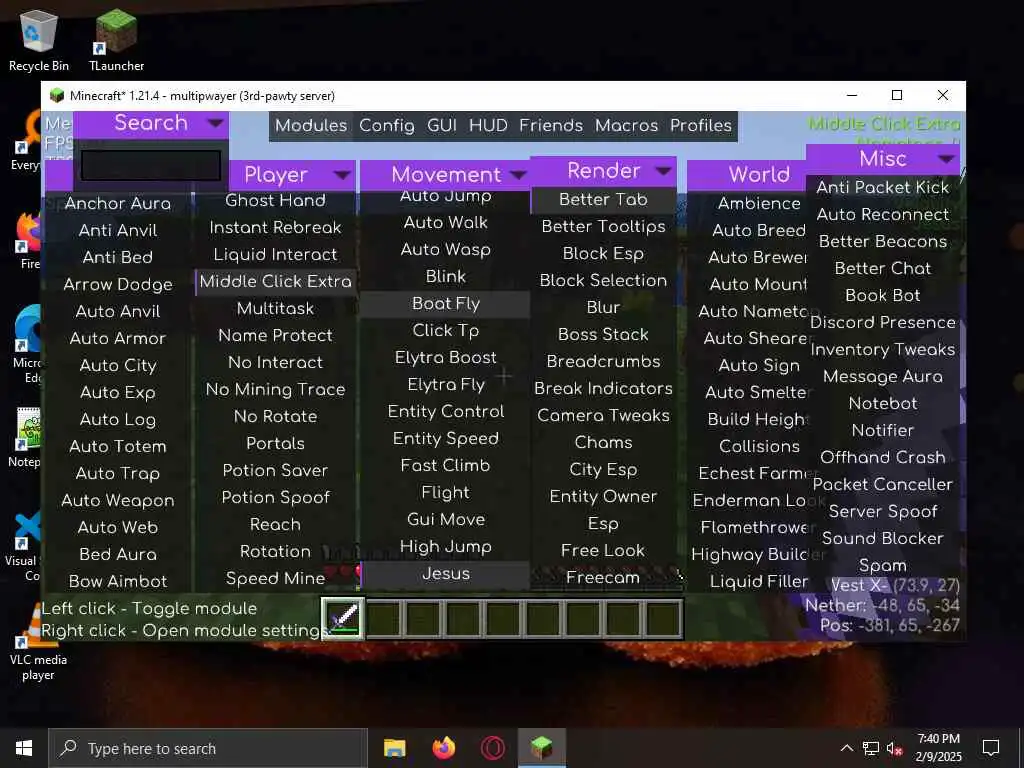Enable the Auto Armor module
This screenshot has width=1024, height=768.
(x=118, y=338)
